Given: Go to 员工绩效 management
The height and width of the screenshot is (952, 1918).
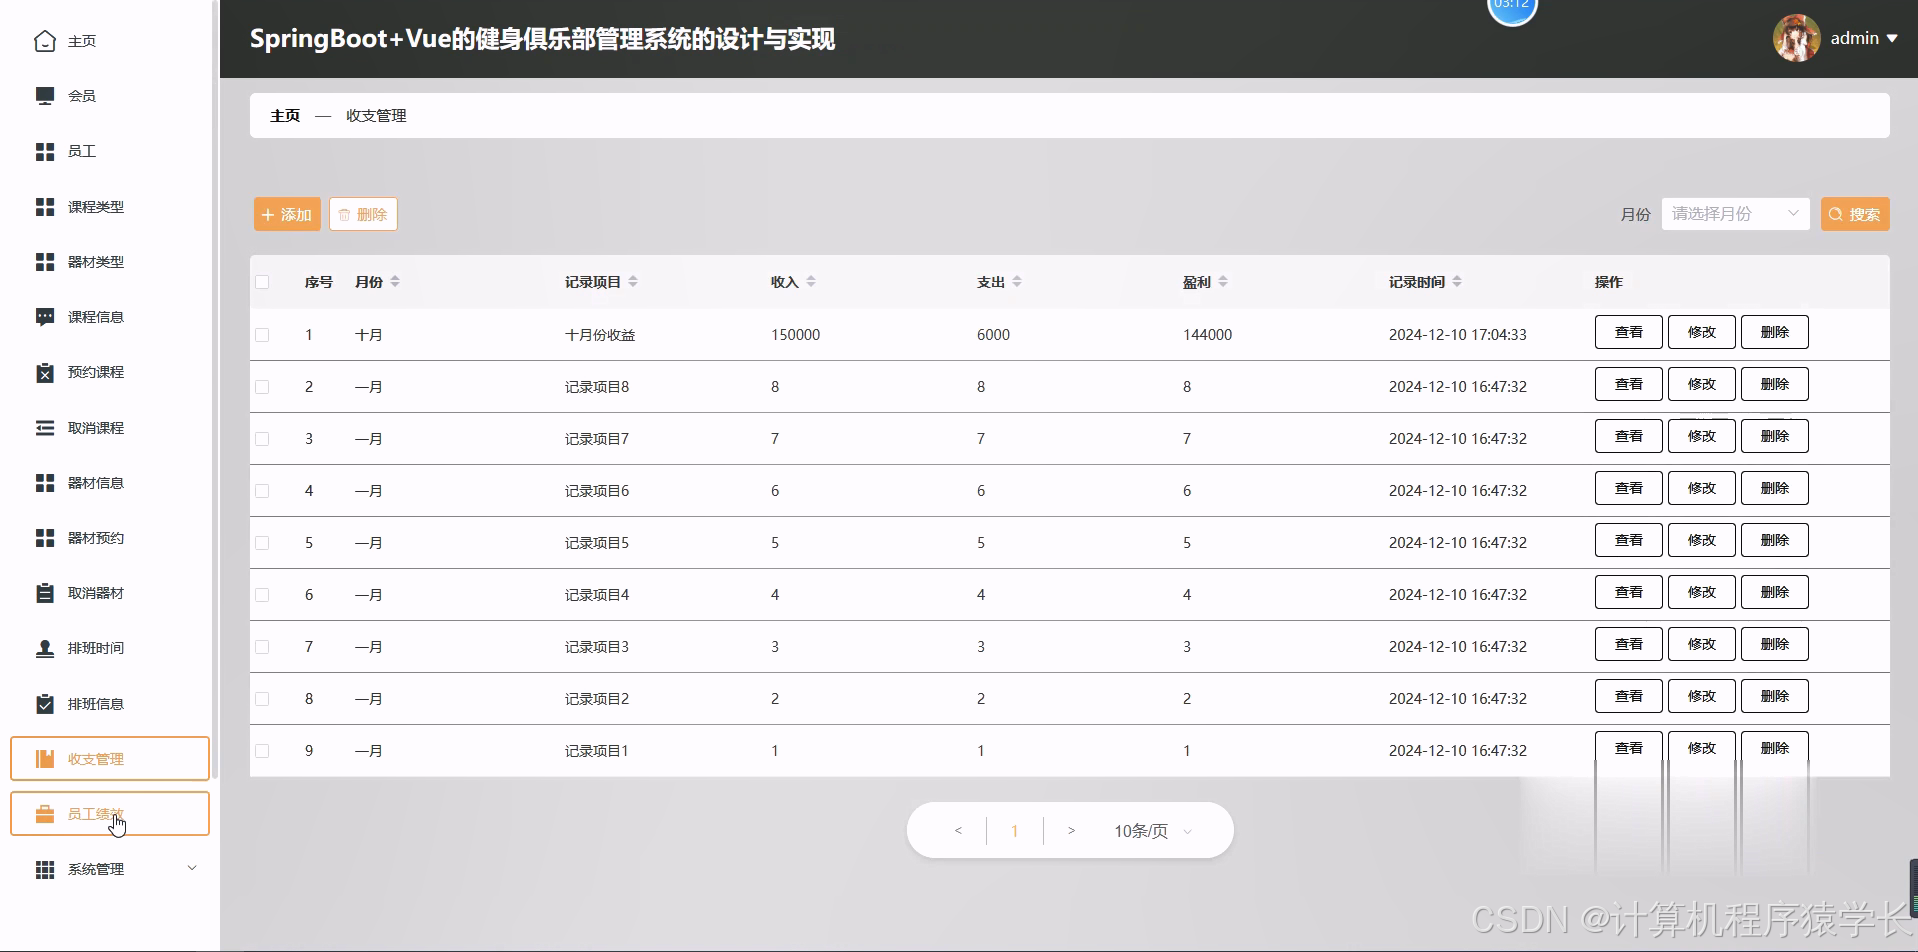Looking at the screenshot, I should click(x=97, y=813).
